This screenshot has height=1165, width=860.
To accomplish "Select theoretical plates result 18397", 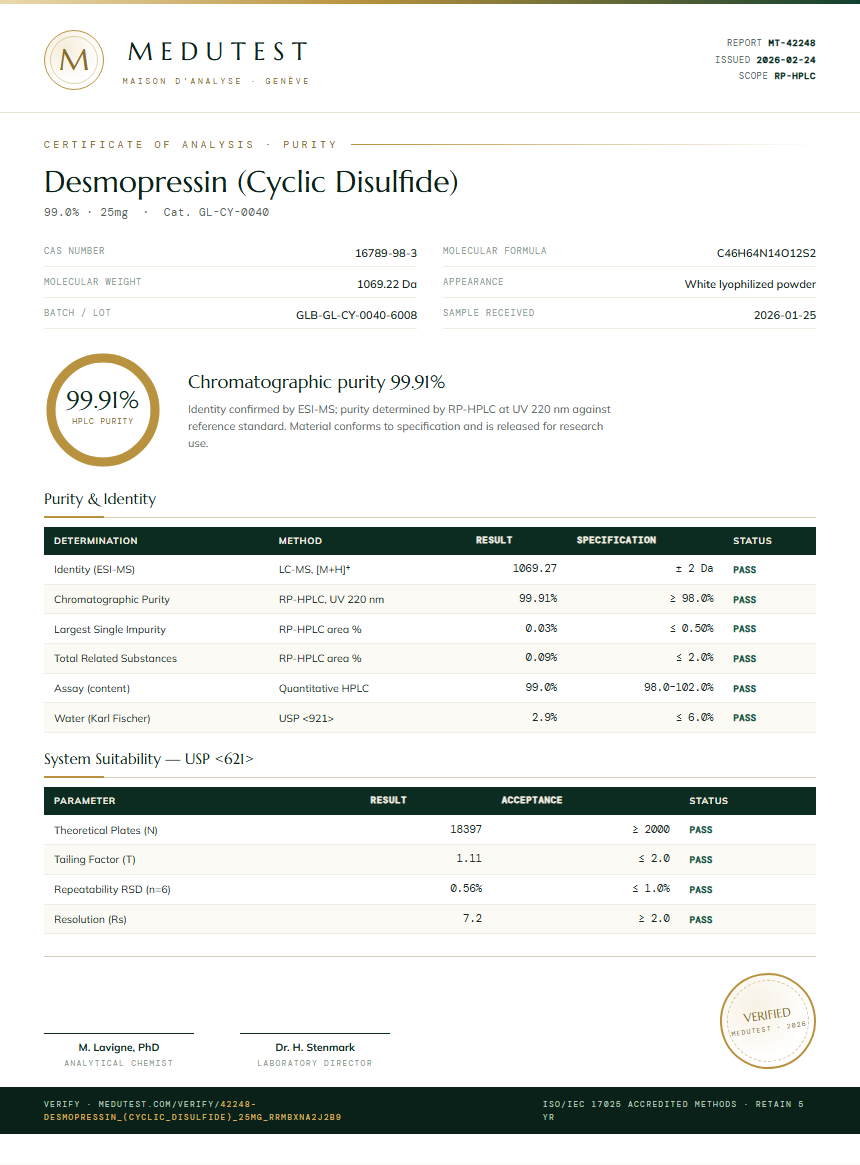I will 465,829.
